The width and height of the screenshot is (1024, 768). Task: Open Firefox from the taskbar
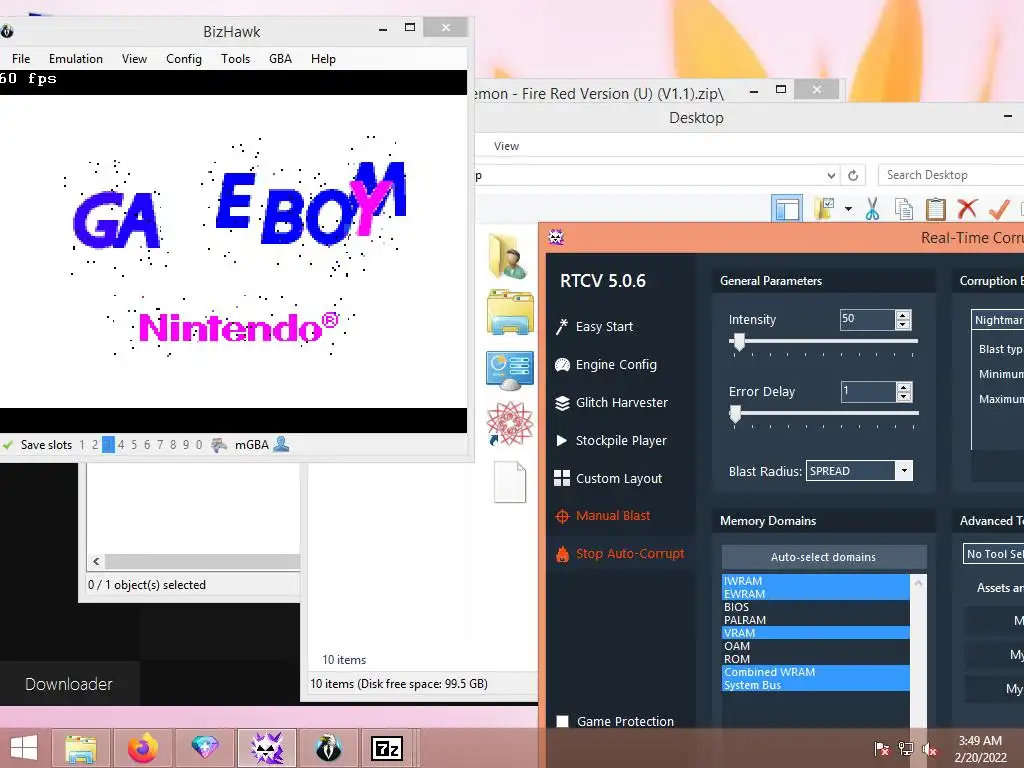pyautogui.click(x=142, y=748)
